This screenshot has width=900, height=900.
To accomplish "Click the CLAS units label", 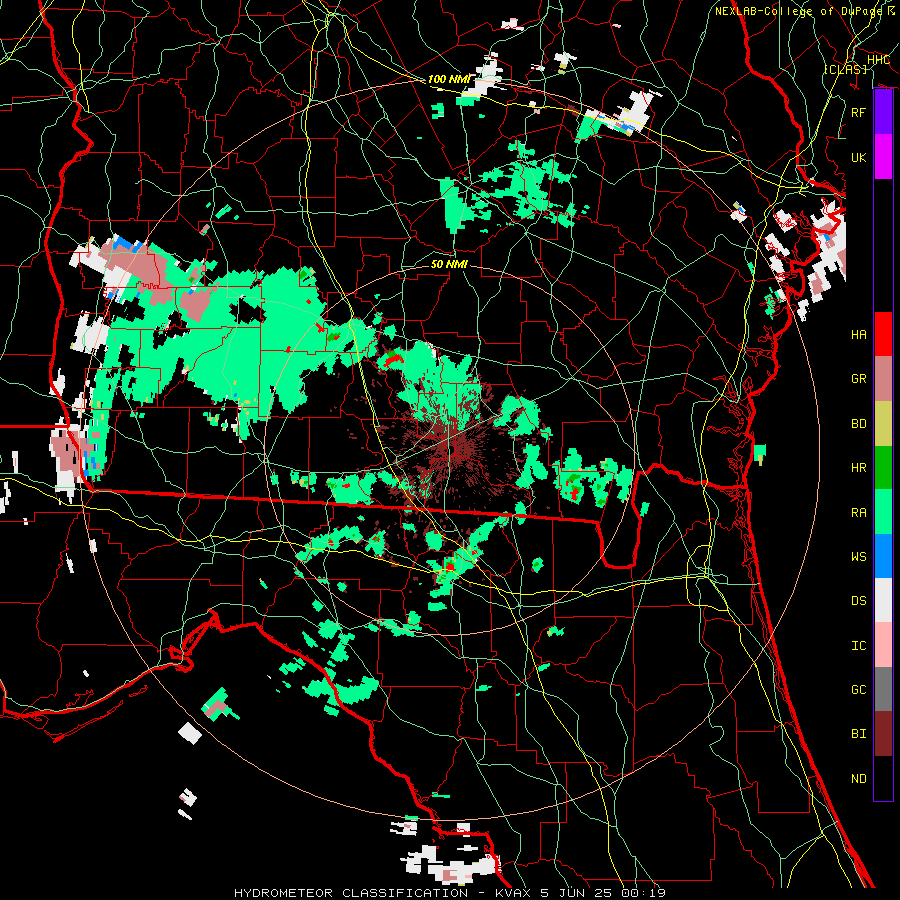I will (845, 69).
